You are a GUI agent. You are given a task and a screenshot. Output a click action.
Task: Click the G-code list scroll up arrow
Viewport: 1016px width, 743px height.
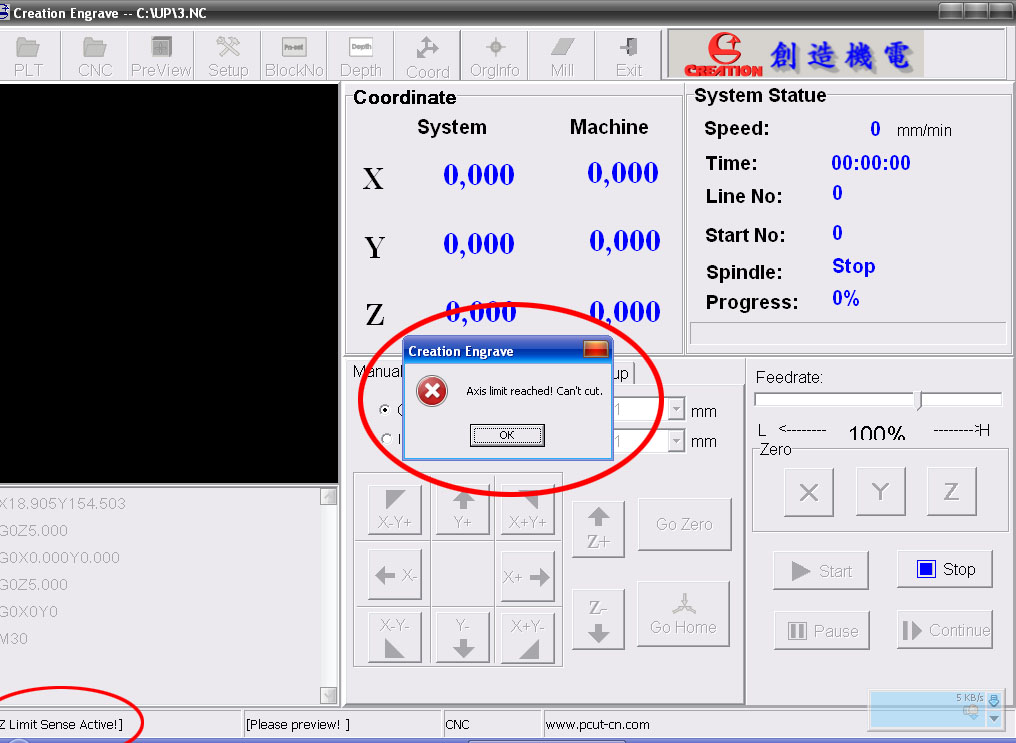329,497
